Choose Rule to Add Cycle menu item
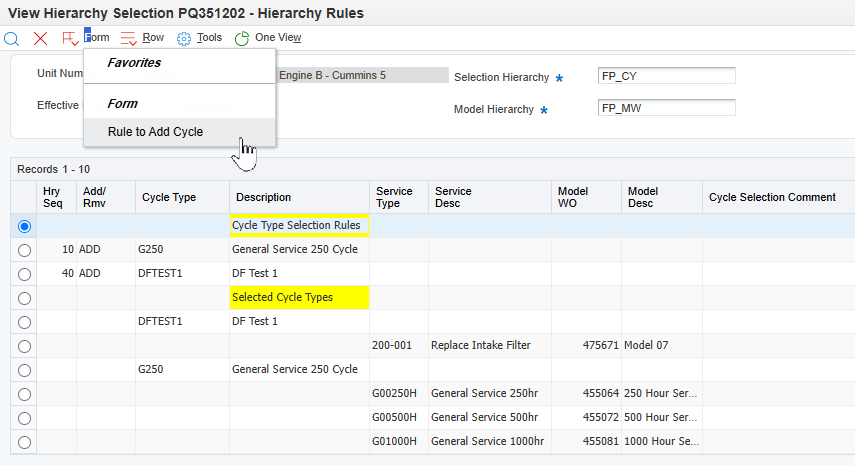The image size is (855, 465). point(155,132)
